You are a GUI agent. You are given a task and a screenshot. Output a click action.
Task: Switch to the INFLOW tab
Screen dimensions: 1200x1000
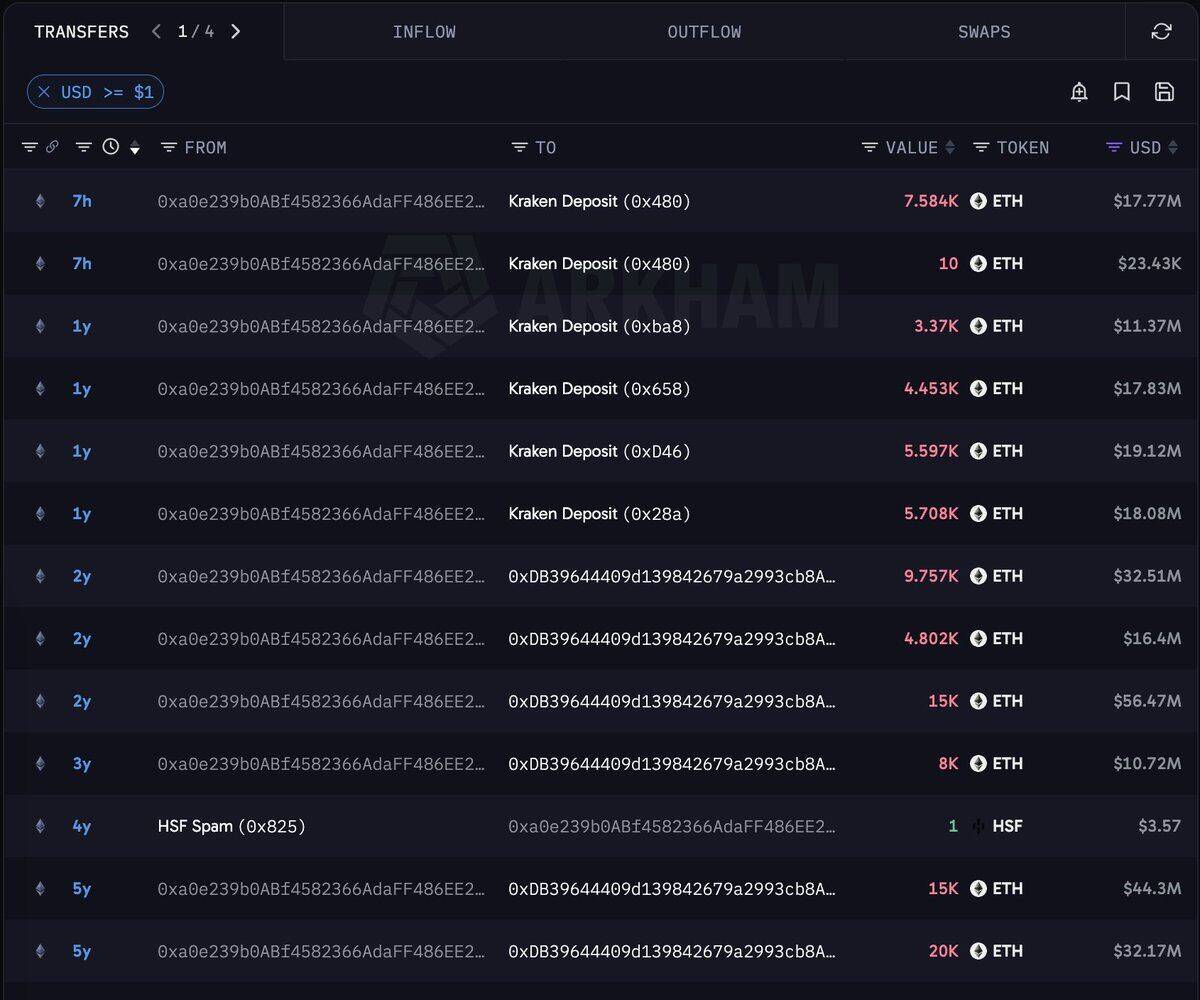pos(424,31)
